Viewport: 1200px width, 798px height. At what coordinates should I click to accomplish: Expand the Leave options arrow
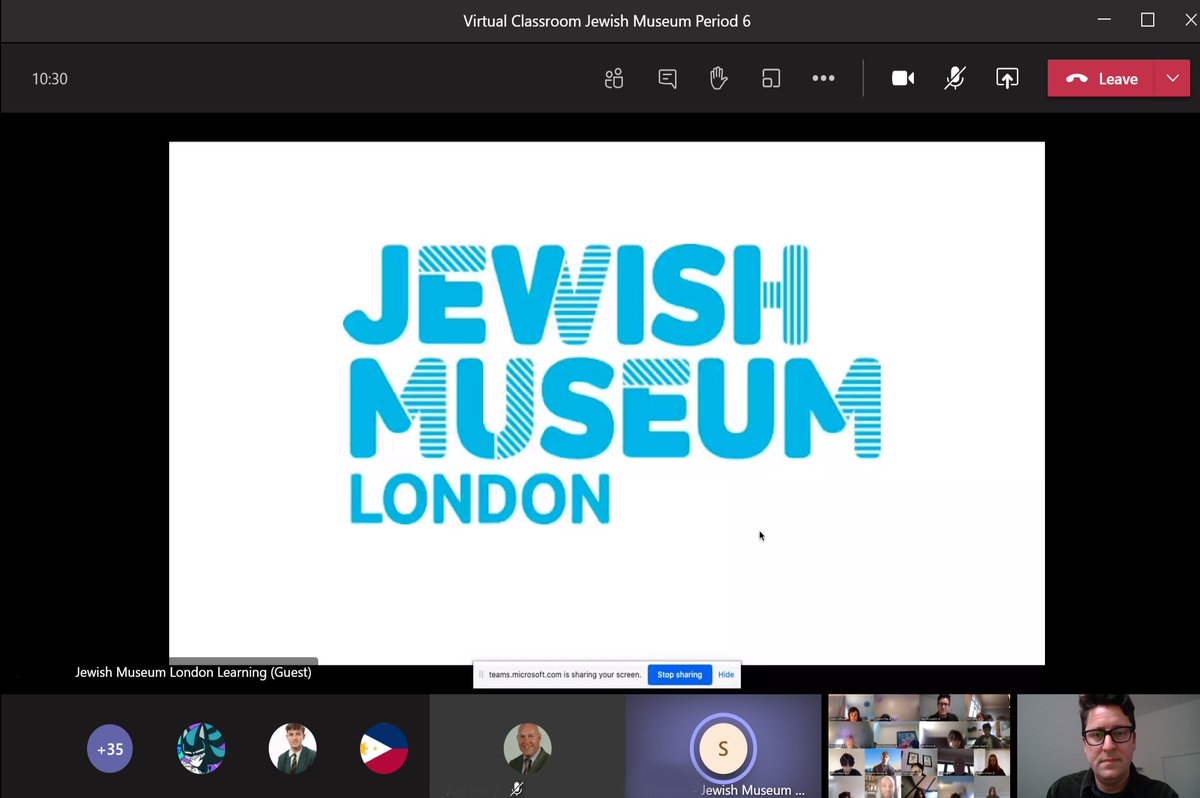[1173, 79]
